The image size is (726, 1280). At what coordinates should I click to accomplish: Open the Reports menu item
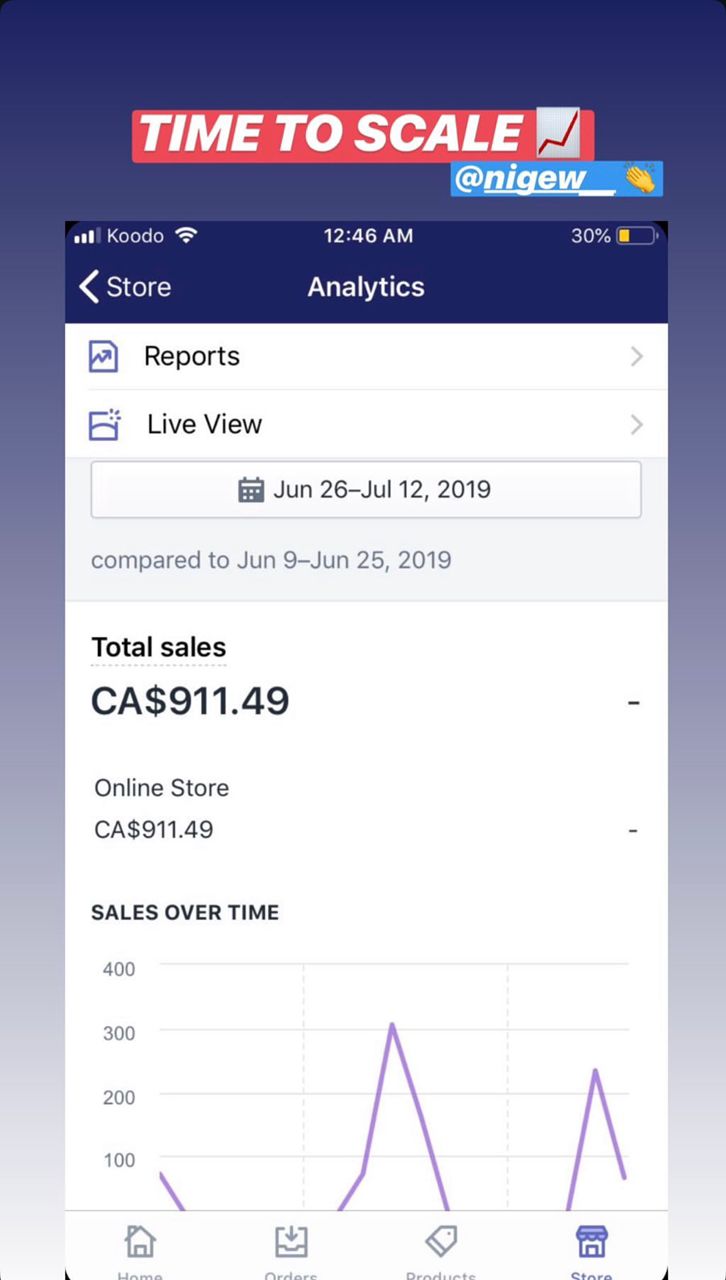(x=192, y=357)
